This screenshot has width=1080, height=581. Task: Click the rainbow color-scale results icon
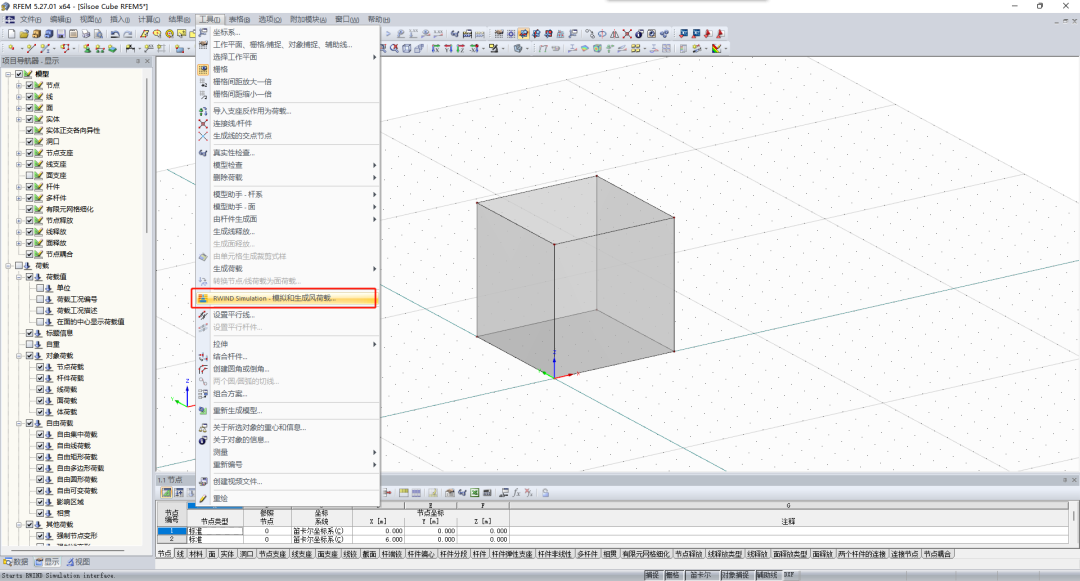point(716,48)
